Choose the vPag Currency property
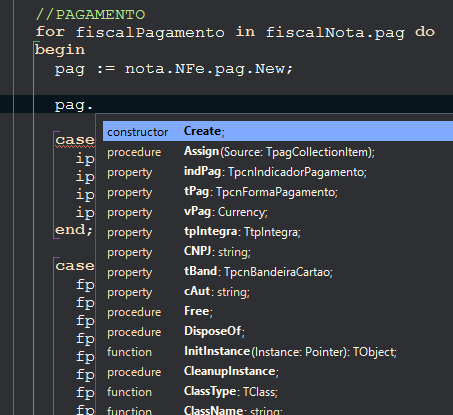The image size is (453, 415). coord(278,212)
